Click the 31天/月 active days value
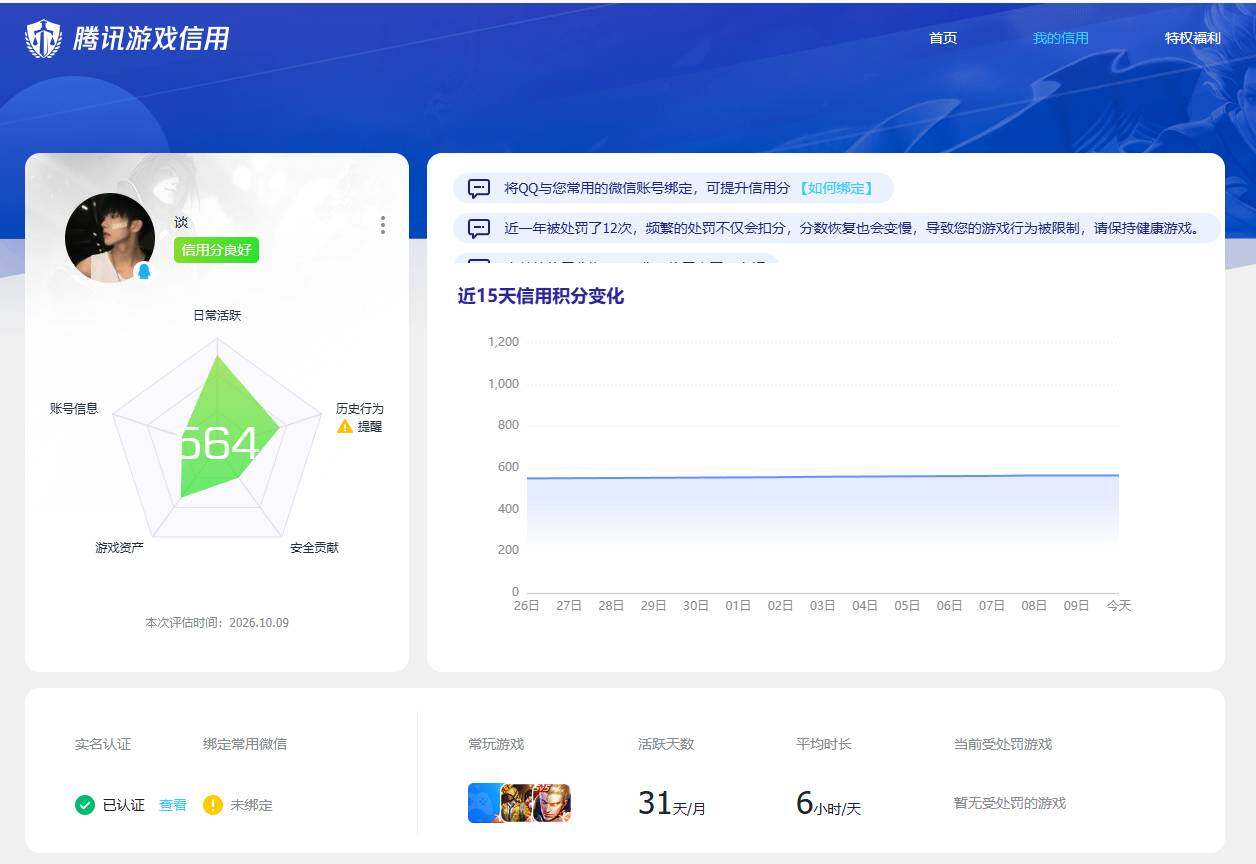 pos(672,803)
